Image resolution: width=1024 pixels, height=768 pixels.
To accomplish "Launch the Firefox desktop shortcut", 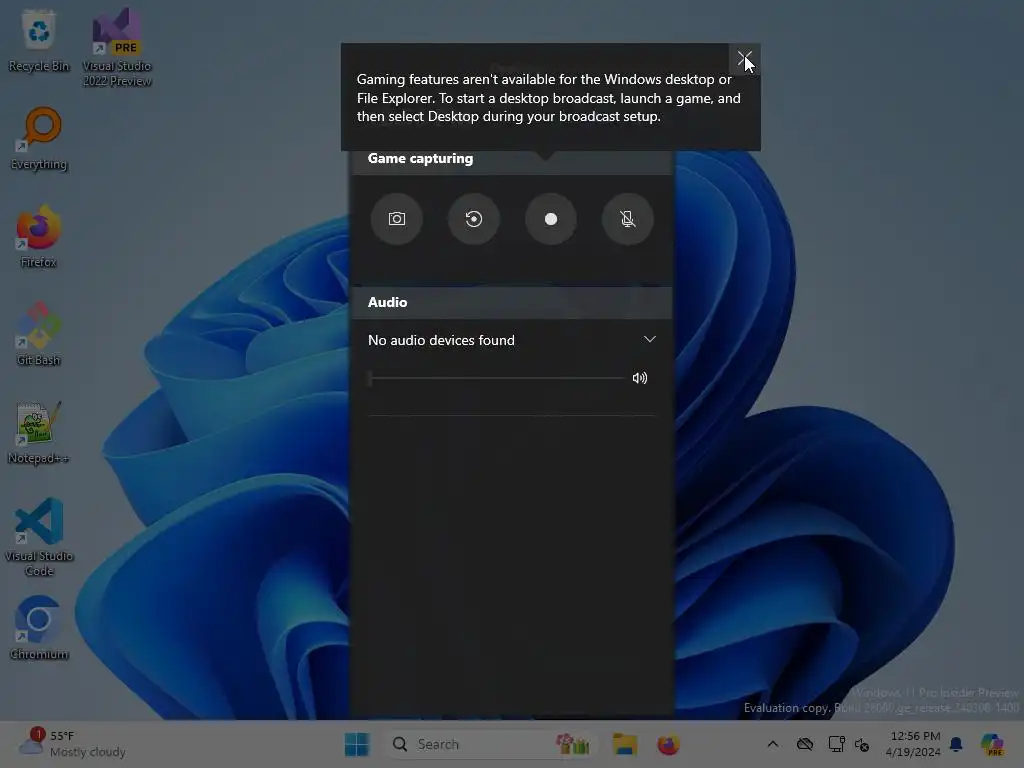I will [39, 236].
